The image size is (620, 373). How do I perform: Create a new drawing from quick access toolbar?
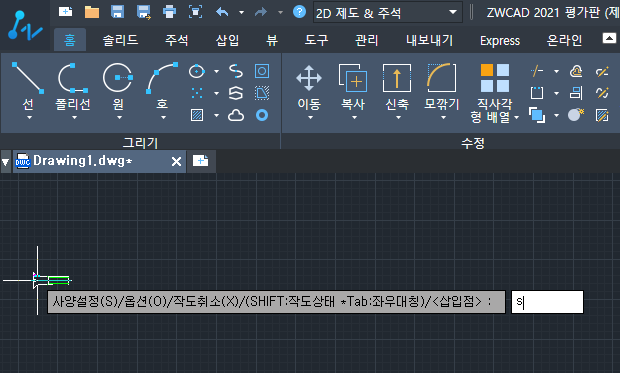[x=65, y=12]
